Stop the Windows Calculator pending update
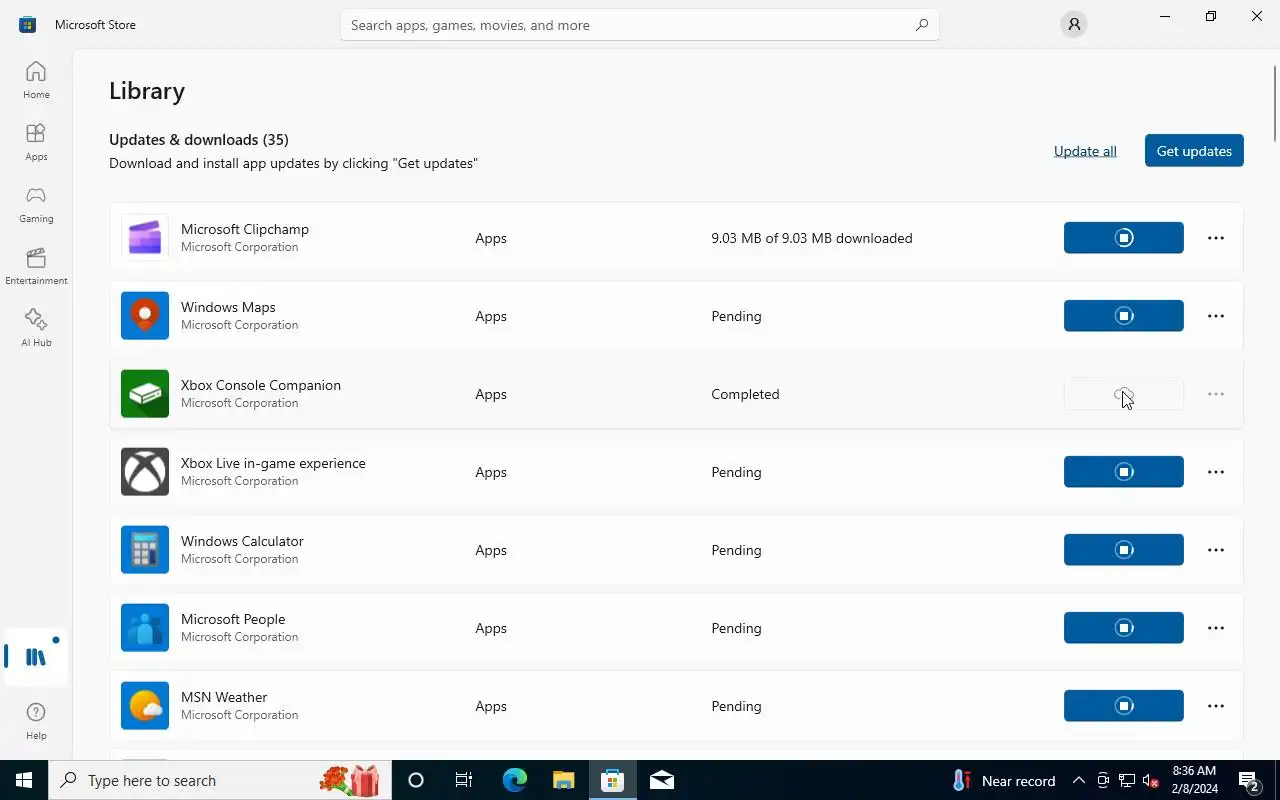The height and width of the screenshot is (800, 1280). [1124, 550]
